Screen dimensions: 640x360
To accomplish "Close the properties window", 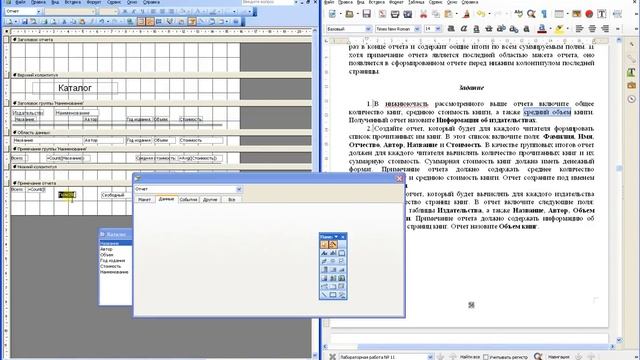I will 399,178.
